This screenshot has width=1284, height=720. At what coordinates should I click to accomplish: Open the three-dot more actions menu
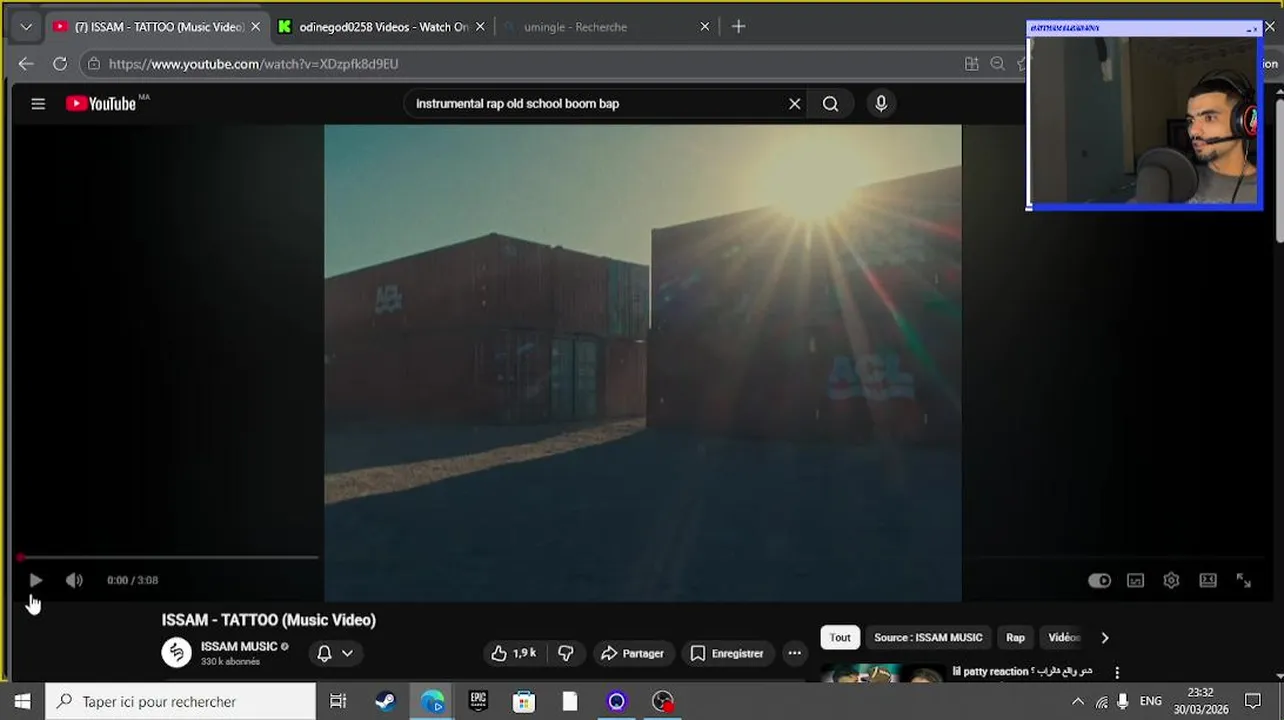[795, 653]
